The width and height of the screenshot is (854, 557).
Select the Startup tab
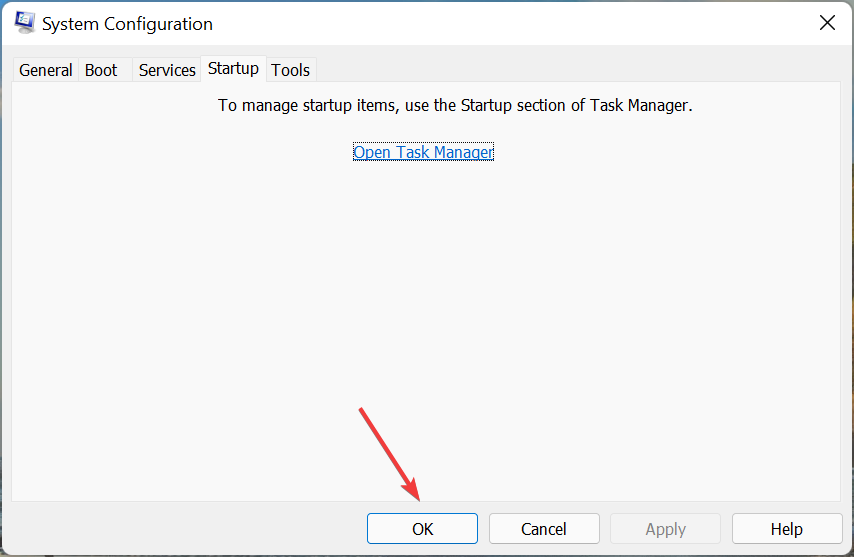point(233,69)
